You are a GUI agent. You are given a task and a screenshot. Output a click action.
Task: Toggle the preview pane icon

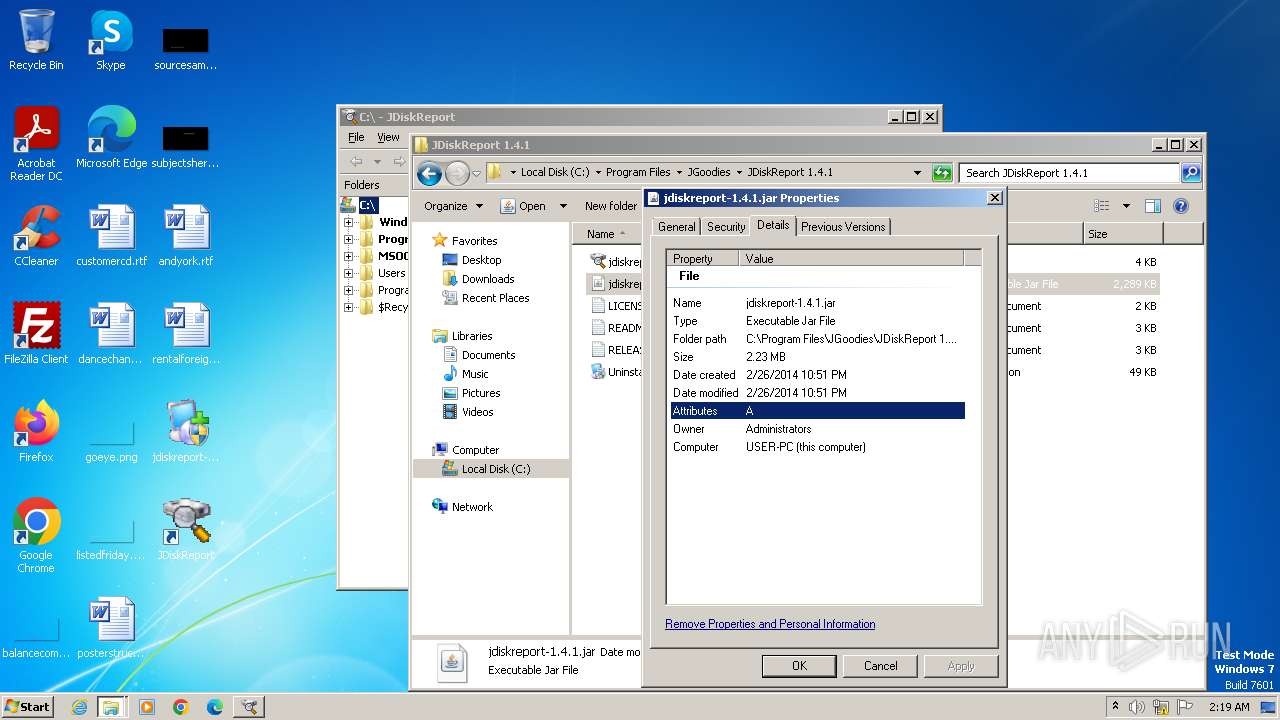[x=1152, y=206]
